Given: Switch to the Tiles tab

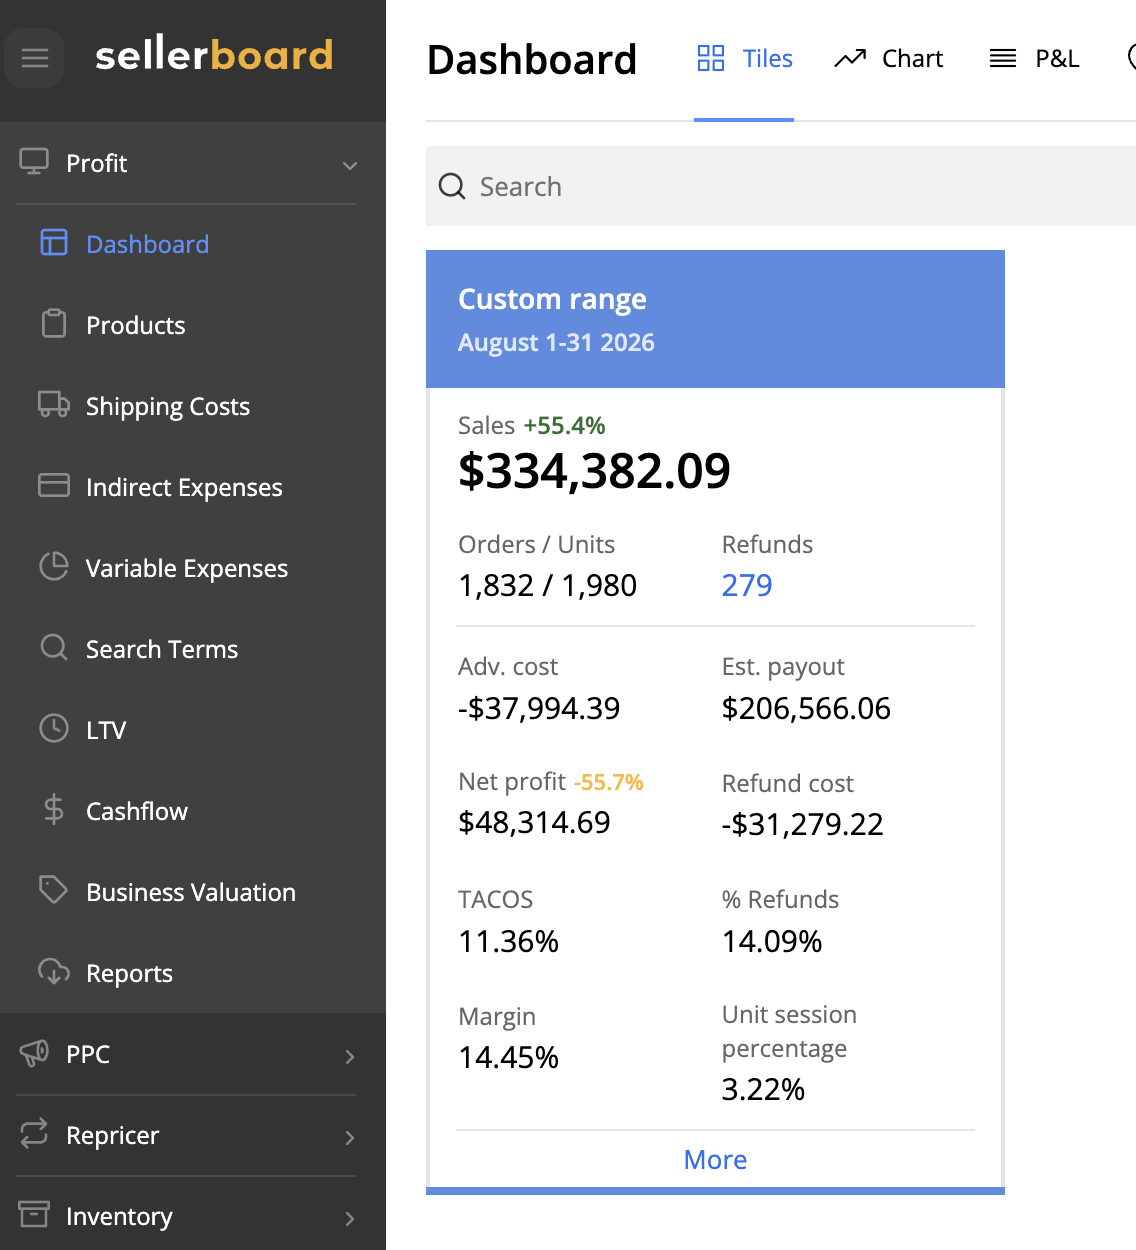Looking at the screenshot, I should pyautogui.click(x=744, y=59).
